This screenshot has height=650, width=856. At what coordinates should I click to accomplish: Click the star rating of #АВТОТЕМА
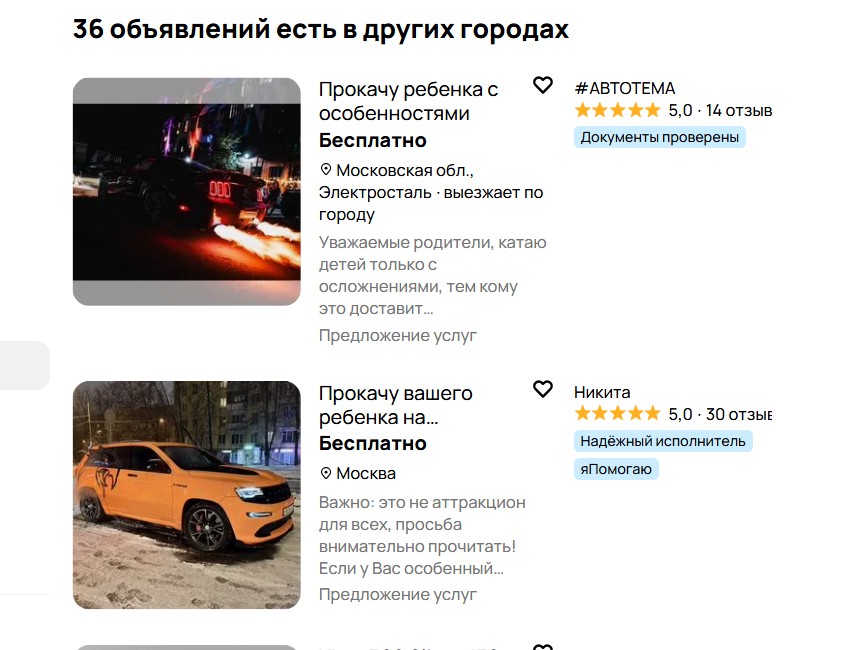point(617,110)
